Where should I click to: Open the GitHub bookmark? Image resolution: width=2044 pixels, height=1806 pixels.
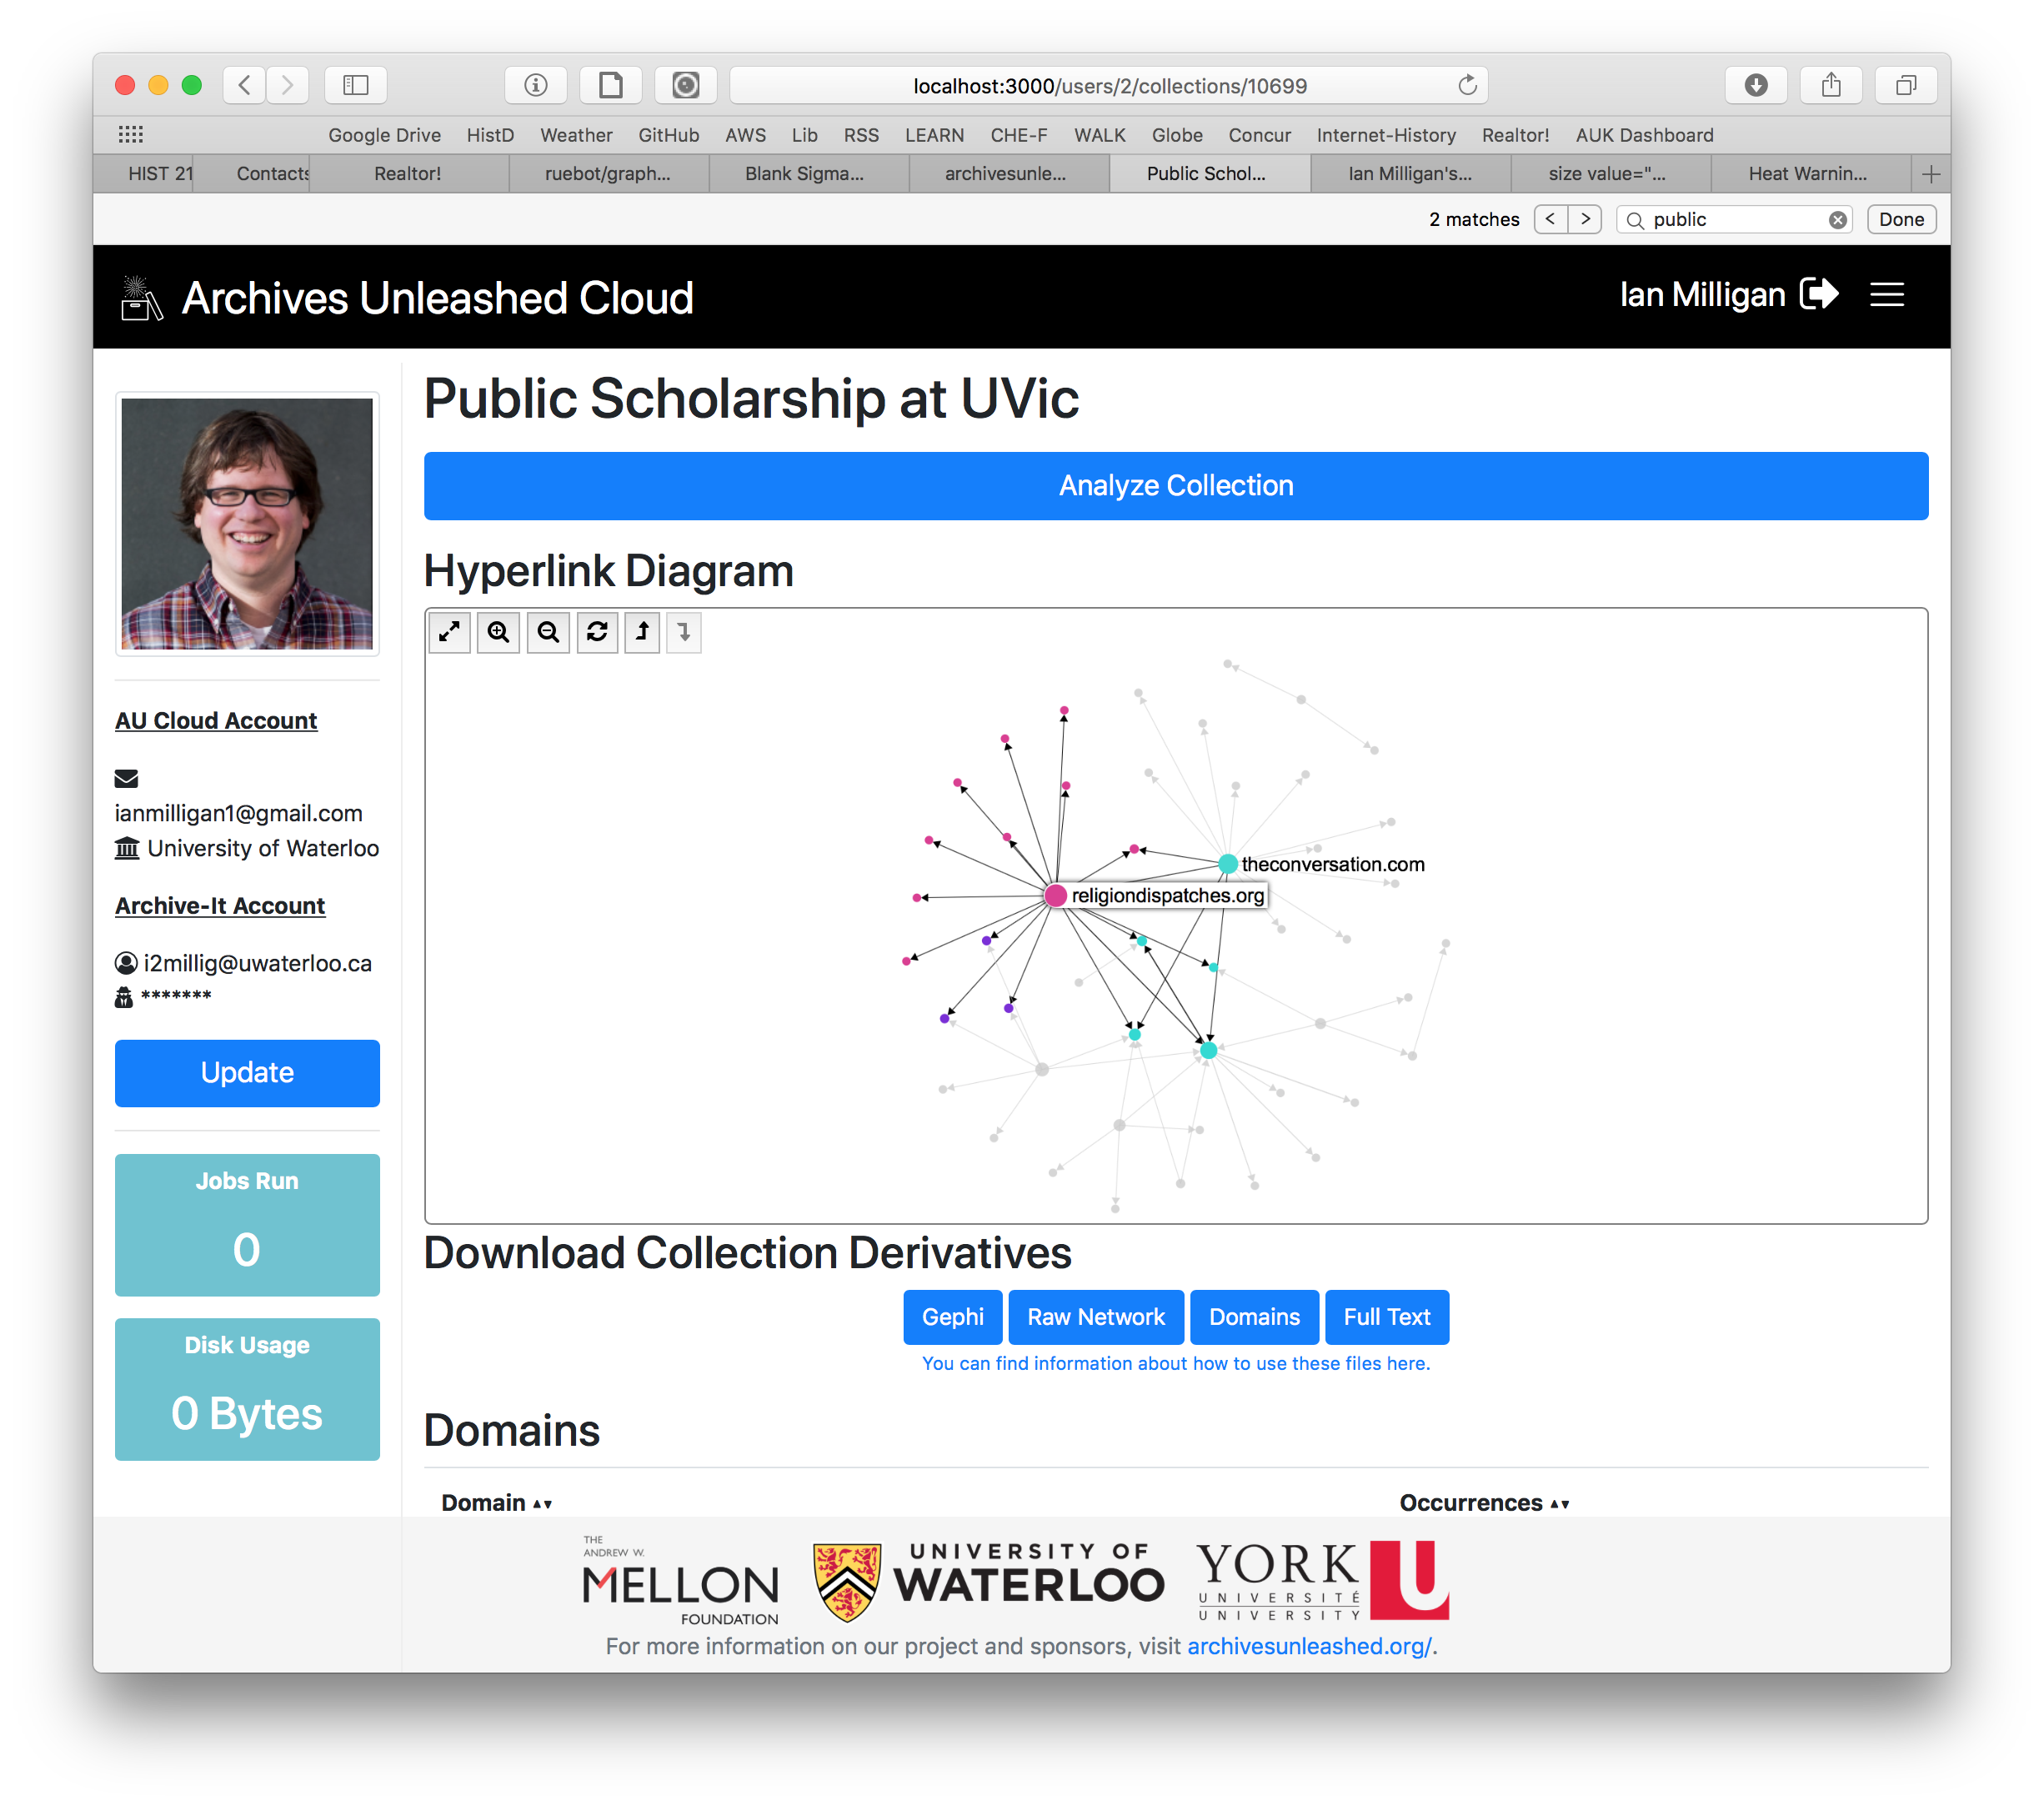[x=669, y=135]
